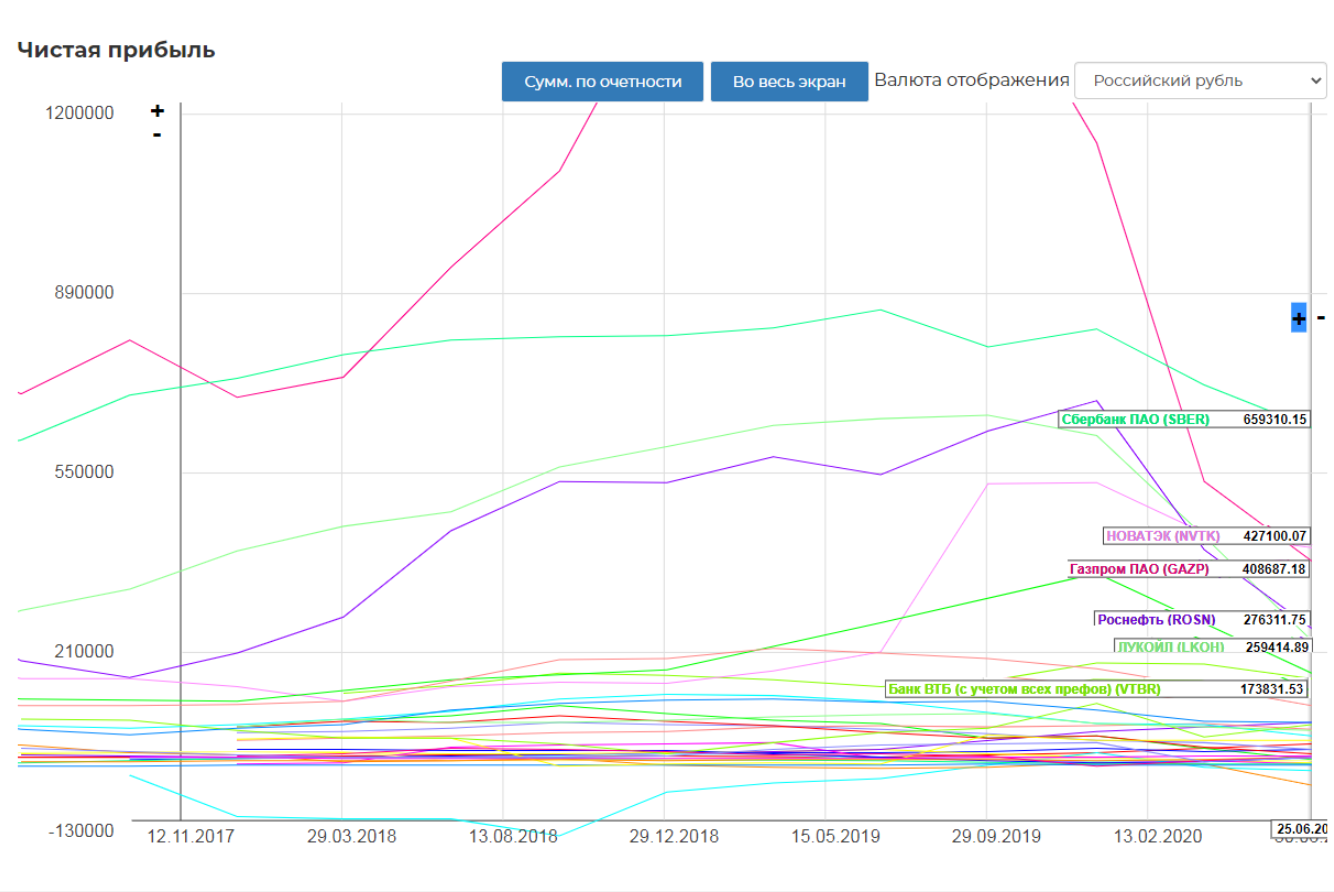Click the value 659310.15
The image size is (1334, 892).
coord(1275,420)
